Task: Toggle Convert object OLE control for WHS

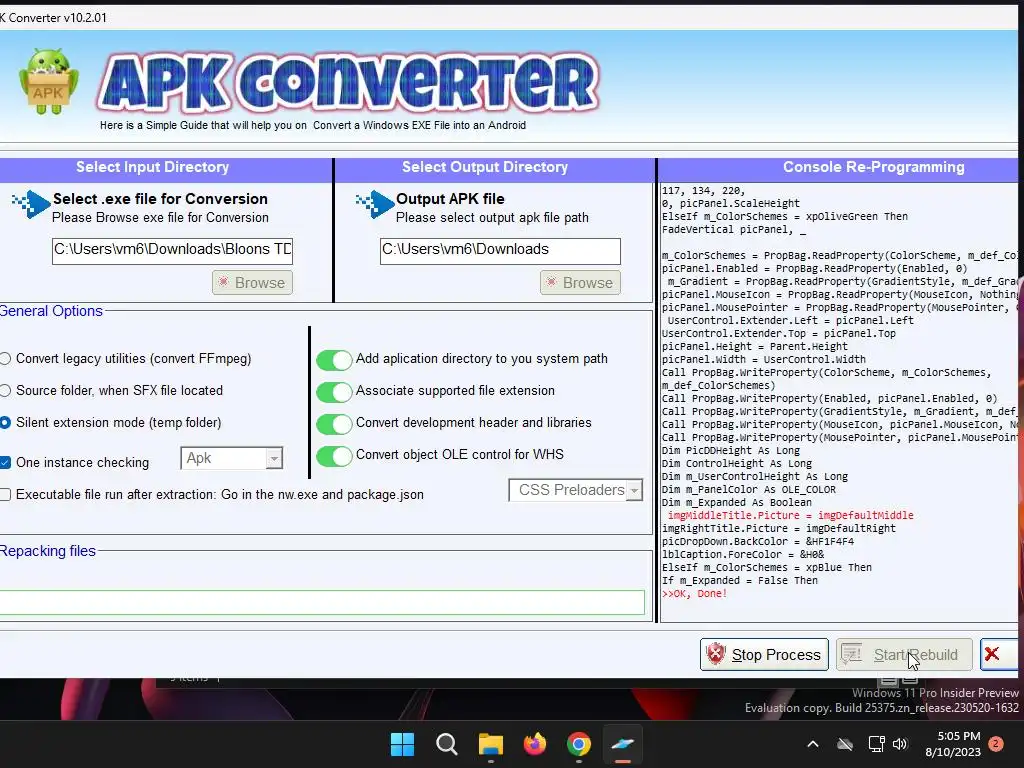Action: (x=334, y=456)
